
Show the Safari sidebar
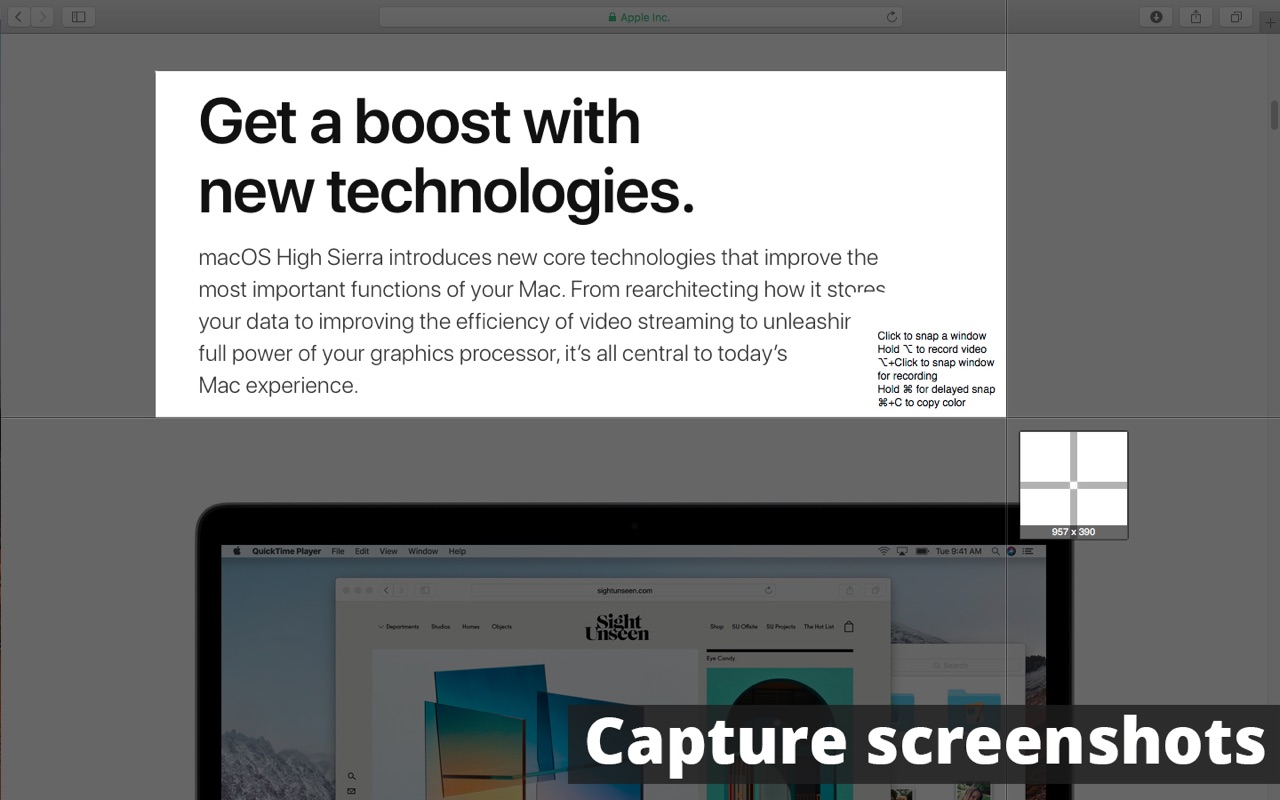[79, 17]
